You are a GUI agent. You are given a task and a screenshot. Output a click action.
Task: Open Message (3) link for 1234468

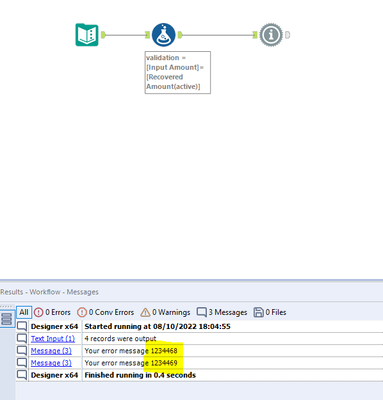click(51, 351)
